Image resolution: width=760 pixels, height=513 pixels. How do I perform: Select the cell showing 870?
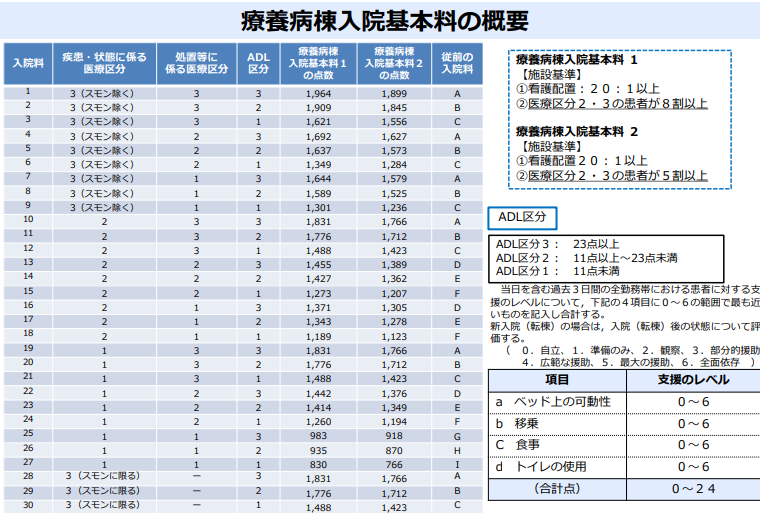(x=394, y=451)
